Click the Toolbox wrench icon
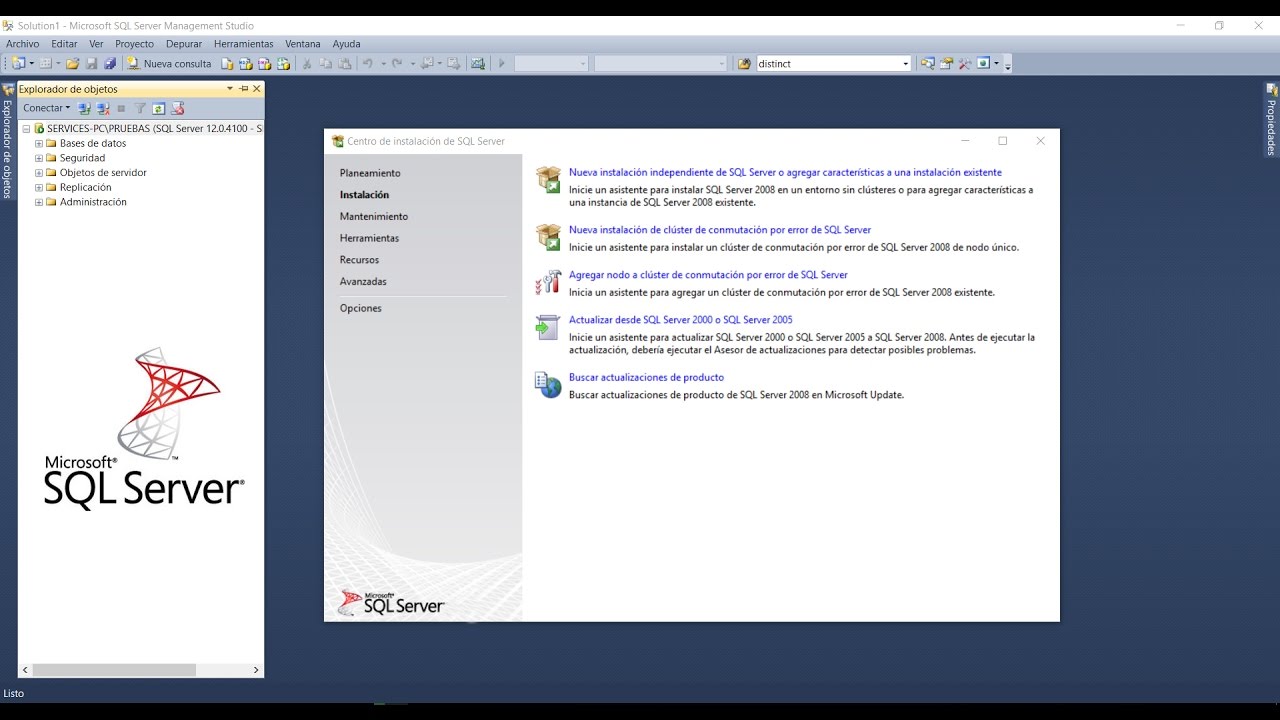 (x=965, y=63)
